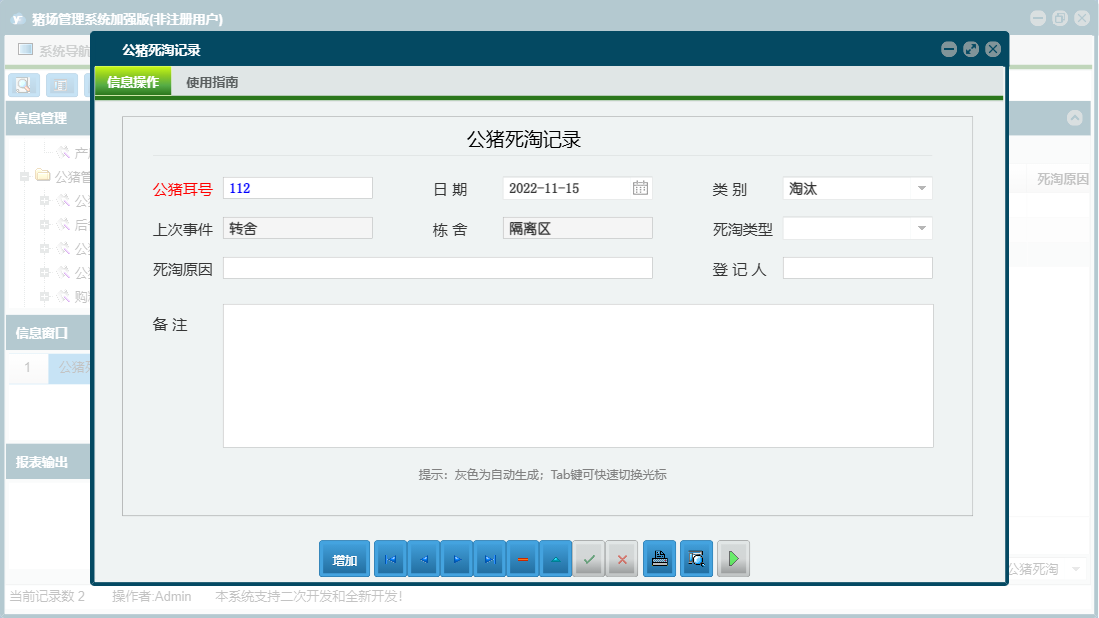Go to the first record
This screenshot has height=618, width=1099.
390,559
